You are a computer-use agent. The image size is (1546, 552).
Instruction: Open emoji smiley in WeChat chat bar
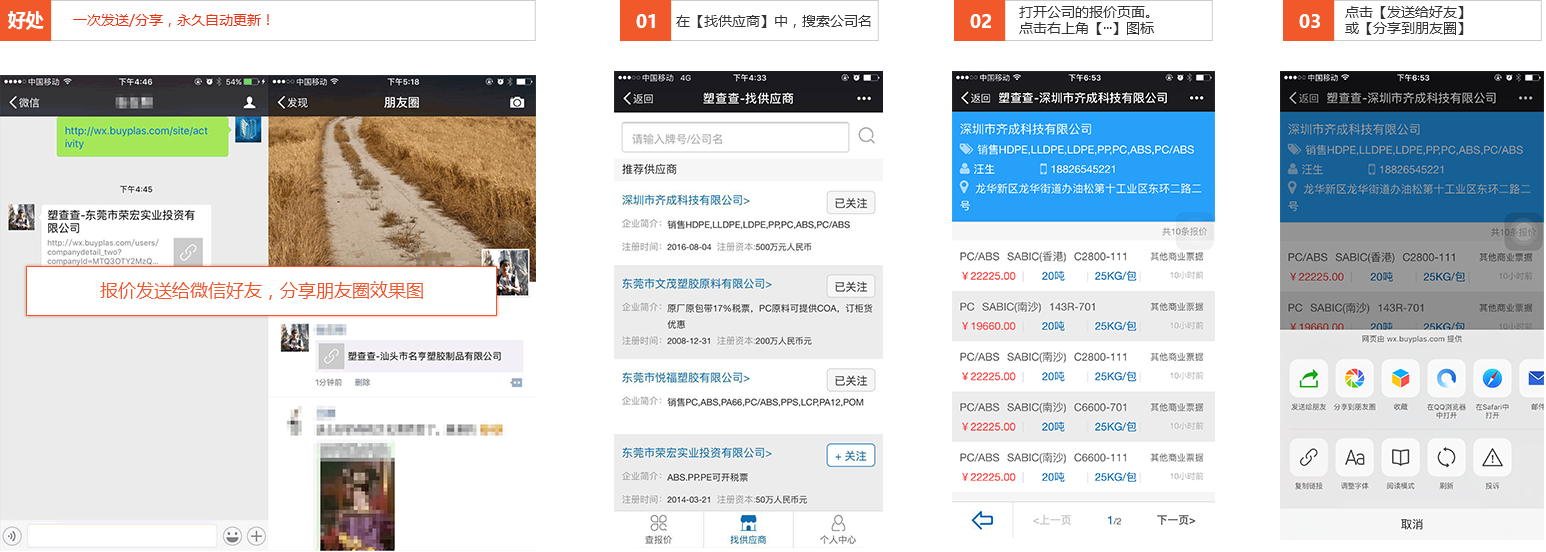pos(232,536)
